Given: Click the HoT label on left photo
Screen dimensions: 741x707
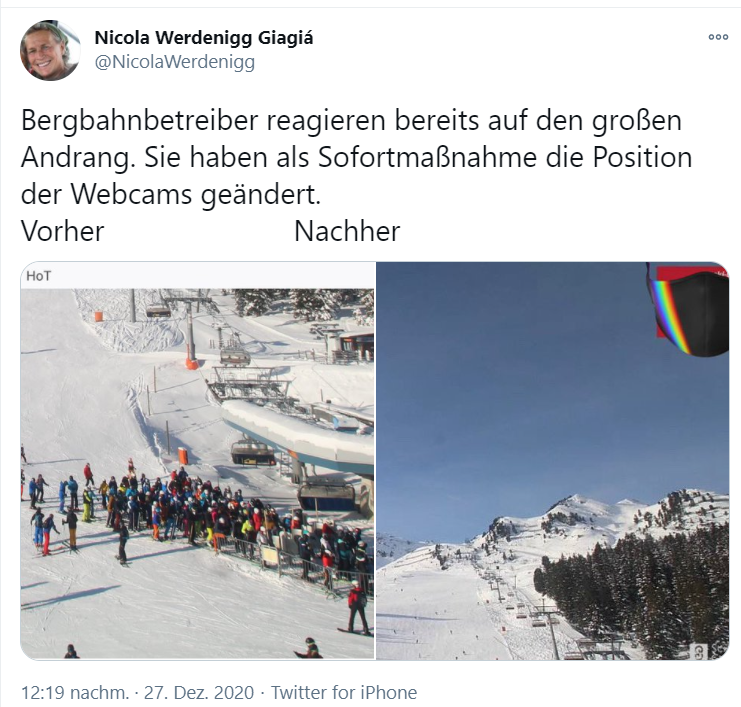Looking at the screenshot, I should point(38,276).
